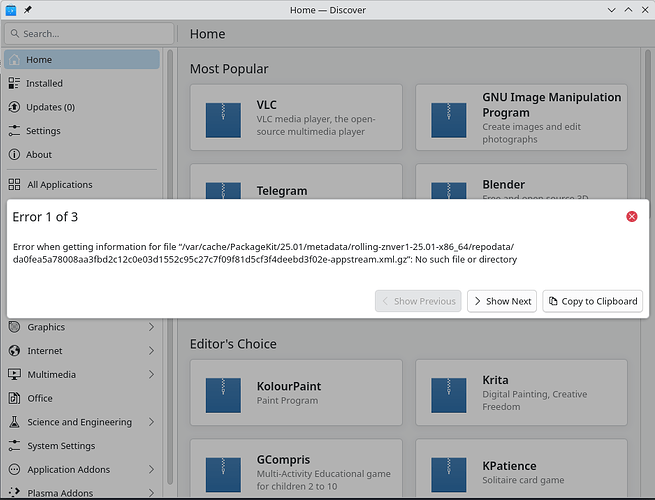655x500 pixels.
Task: Click the System Settings sliders icon
Action: click(x=14, y=446)
